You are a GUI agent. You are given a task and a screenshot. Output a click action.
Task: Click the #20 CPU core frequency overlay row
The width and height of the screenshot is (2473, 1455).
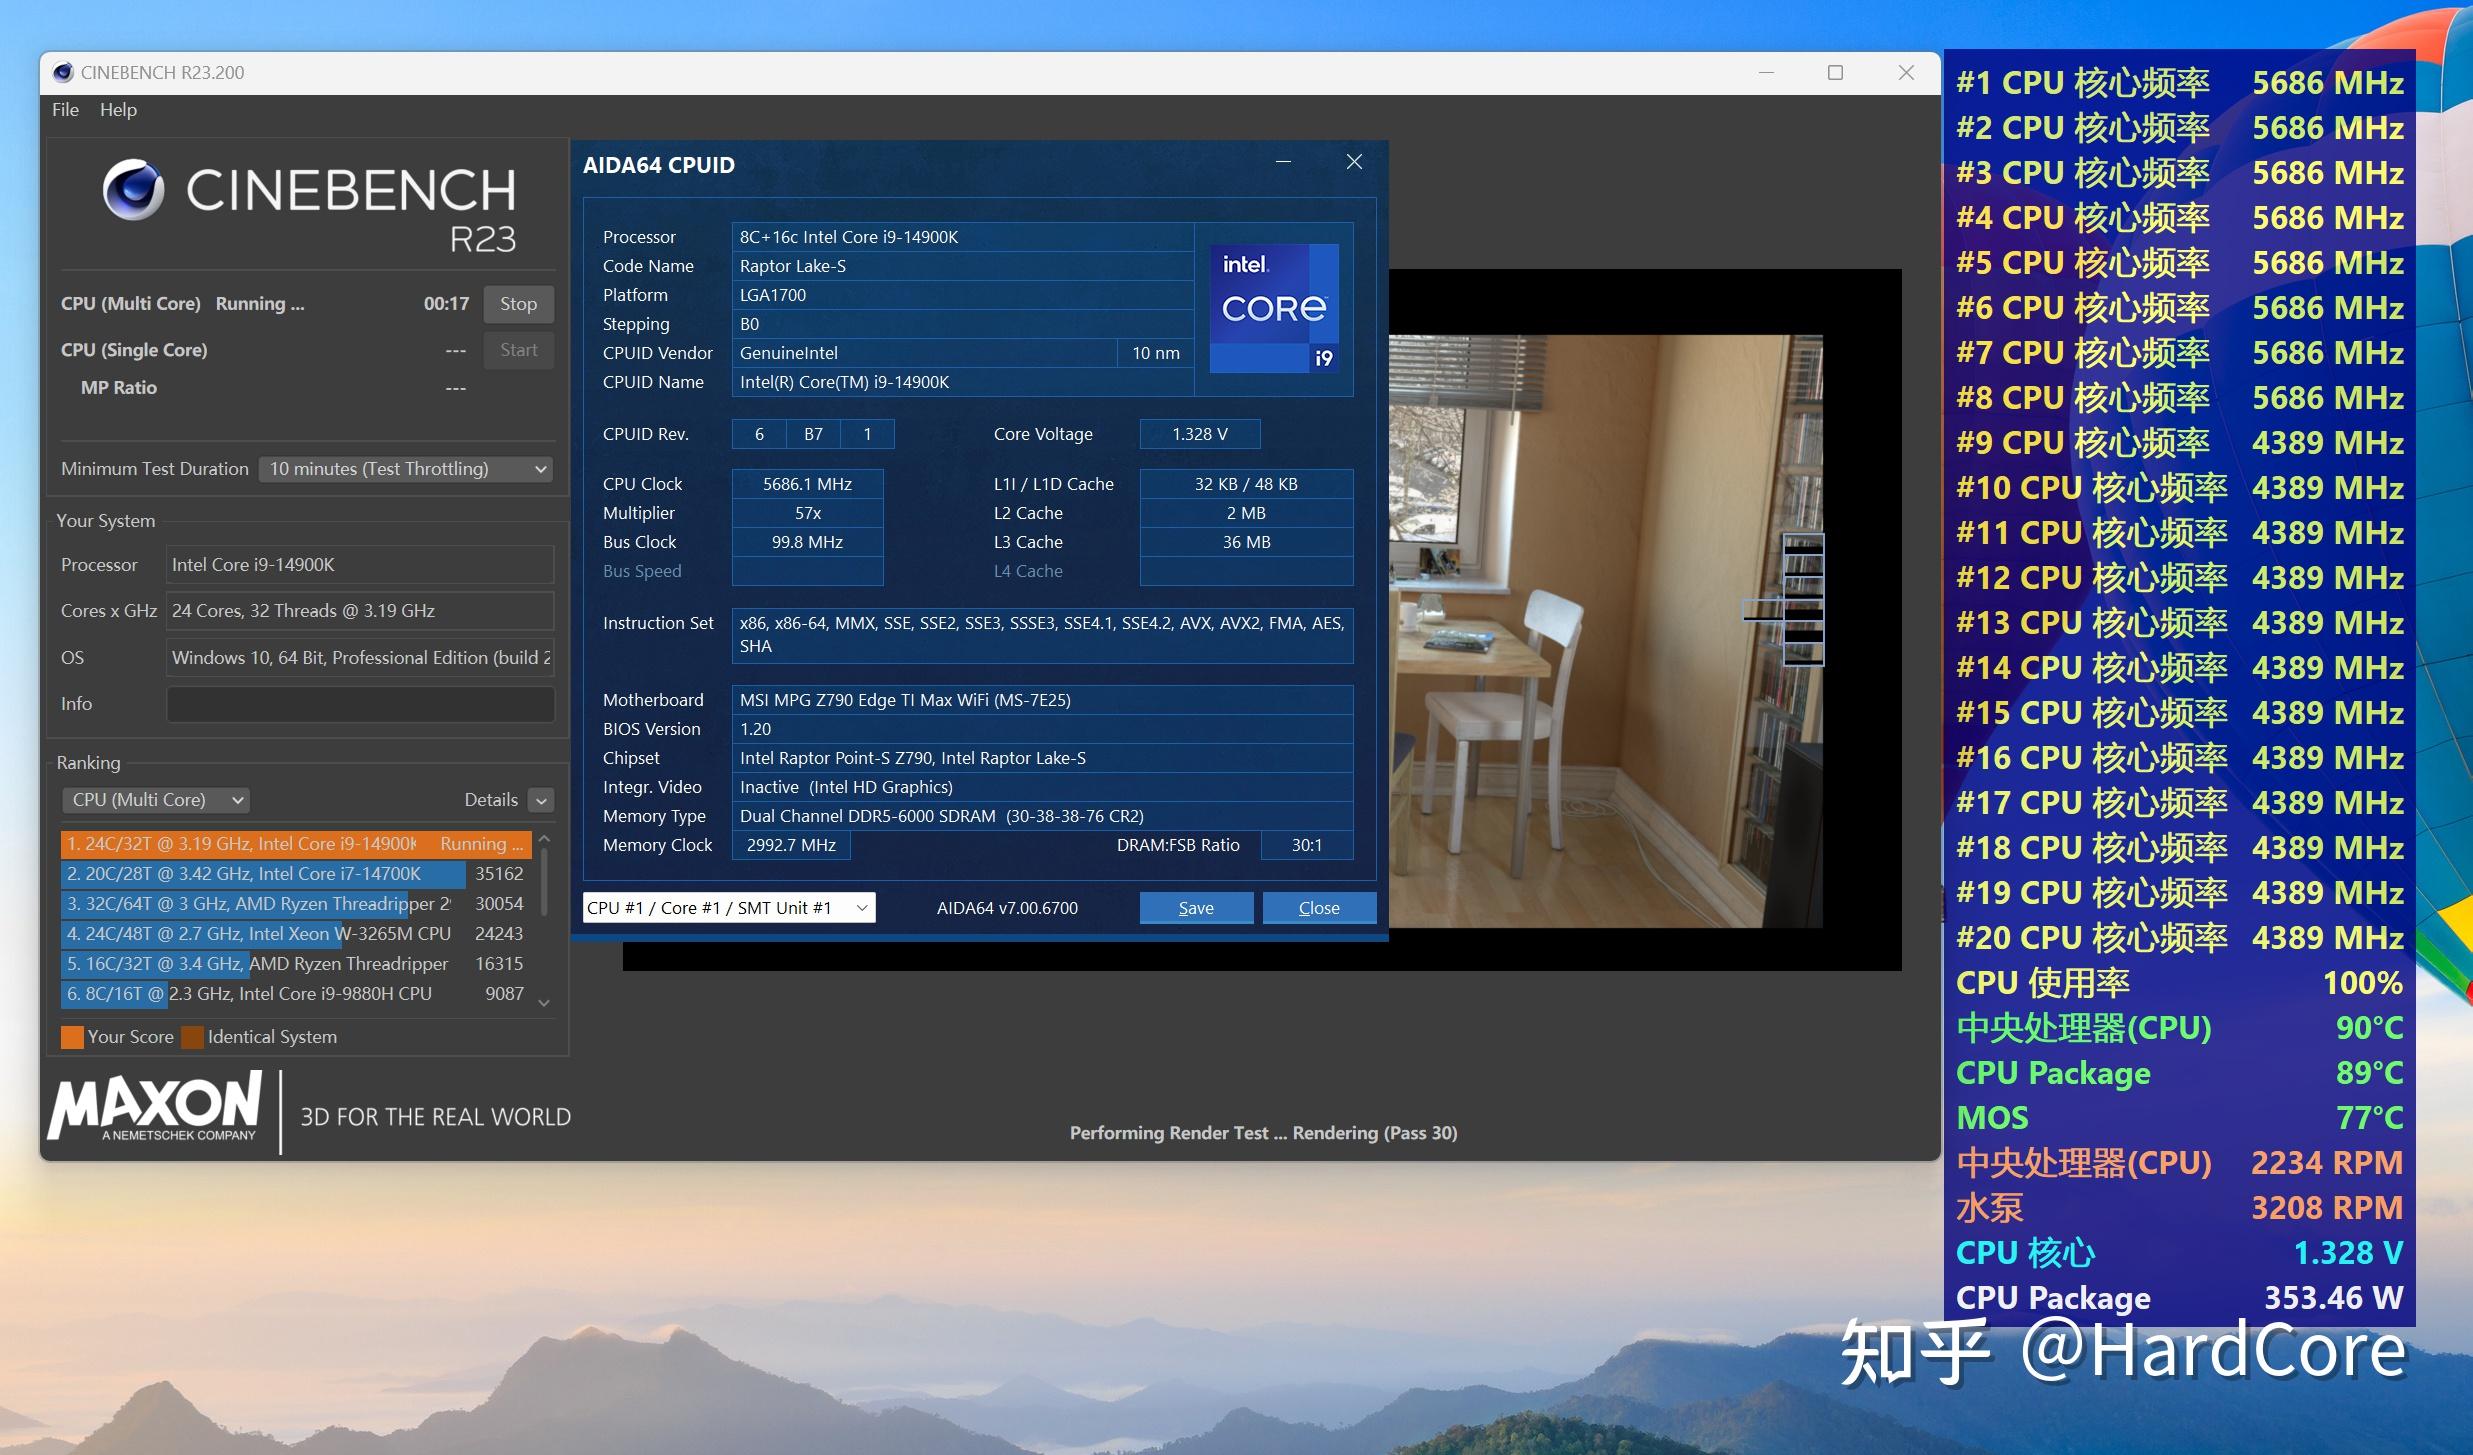(2180, 937)
